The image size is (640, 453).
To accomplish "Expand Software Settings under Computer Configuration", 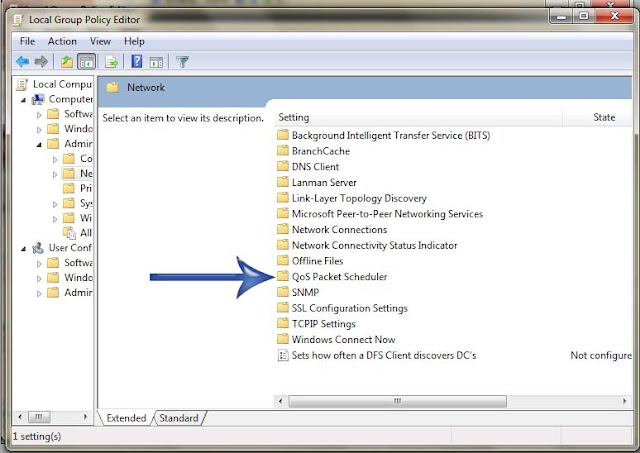I will click(x=39, y=115).
